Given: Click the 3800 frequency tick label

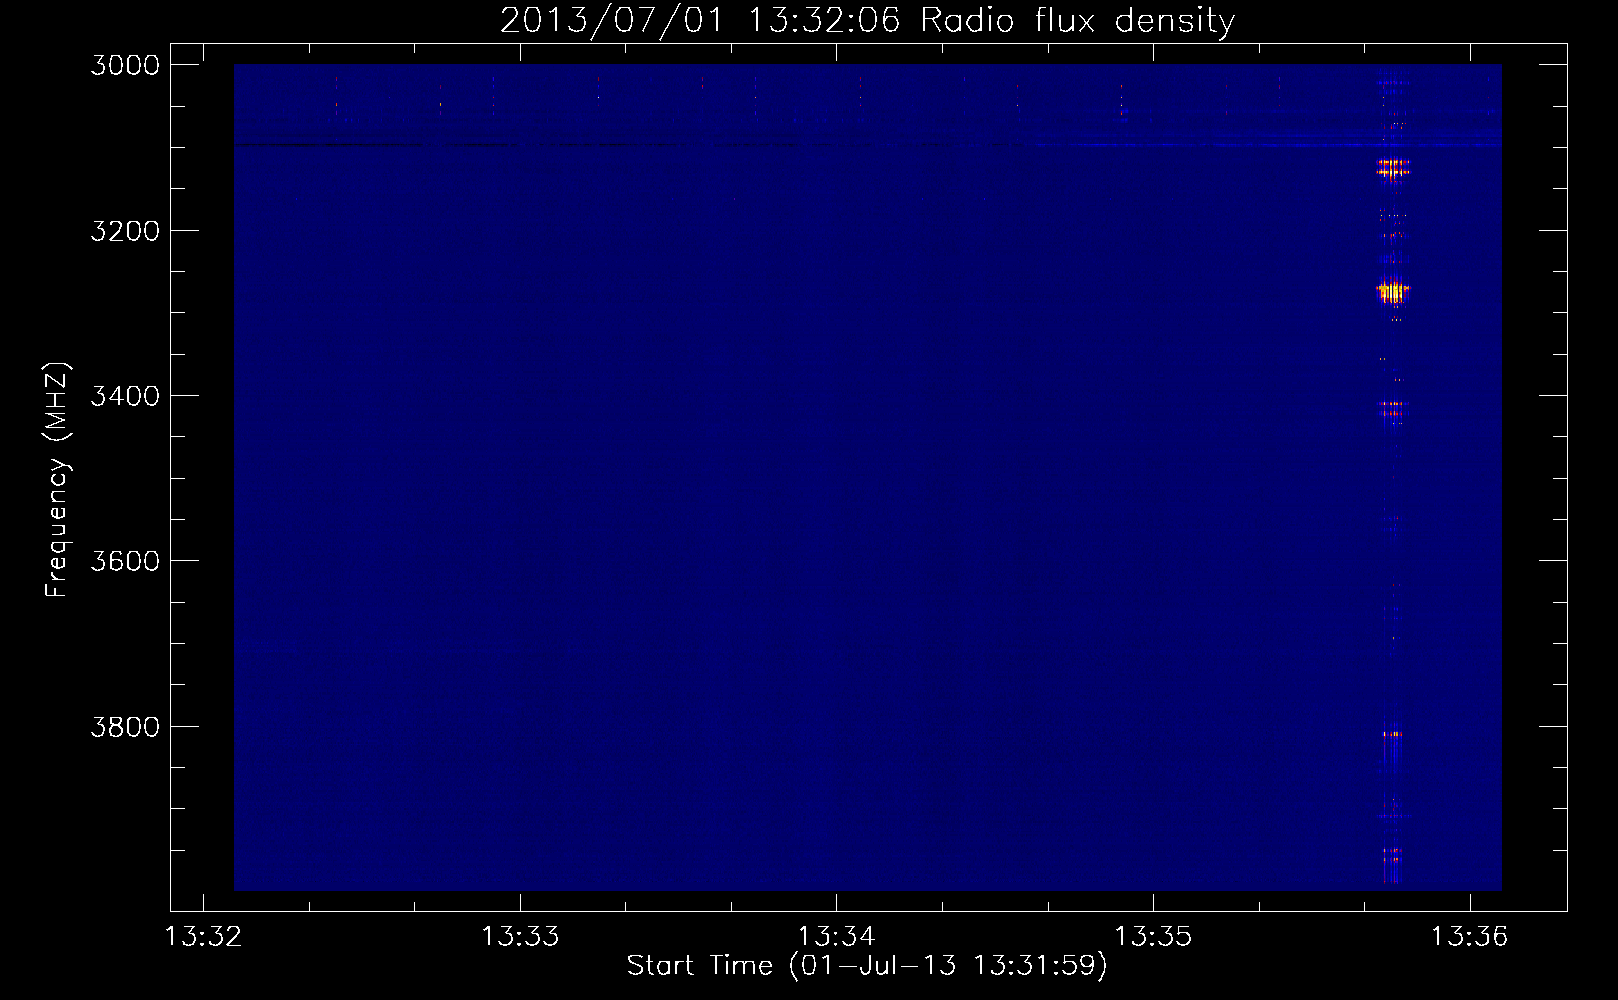Looking at the screenshot, I should coord(125,727).
